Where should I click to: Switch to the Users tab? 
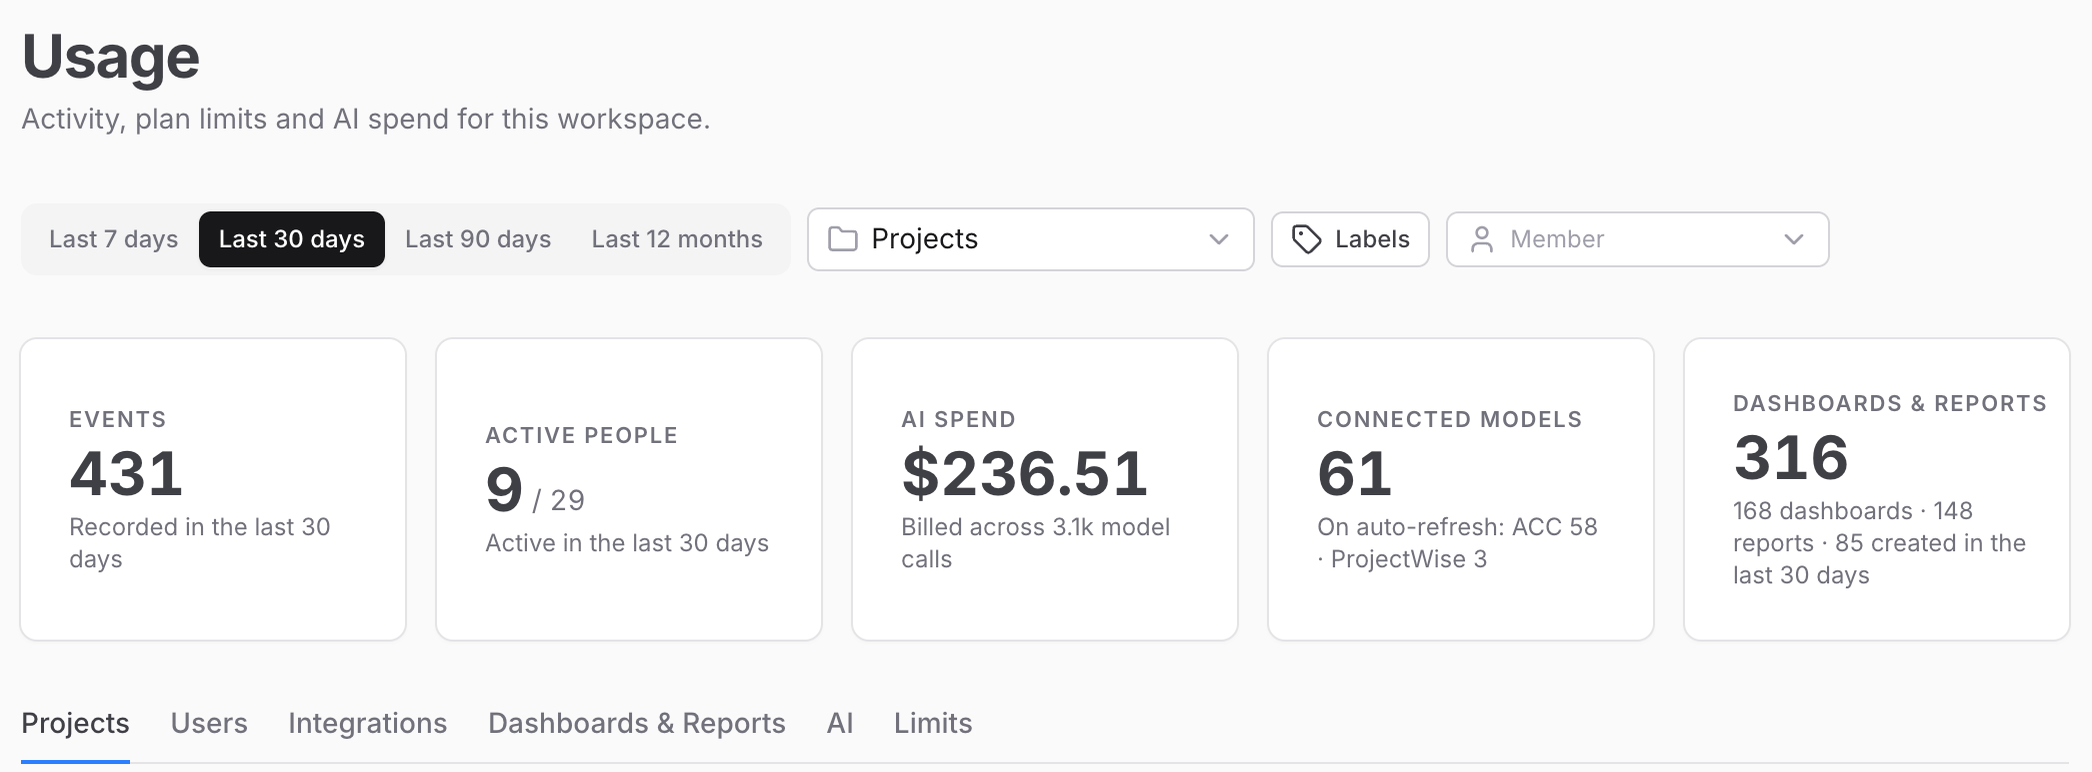click(209, 723)
